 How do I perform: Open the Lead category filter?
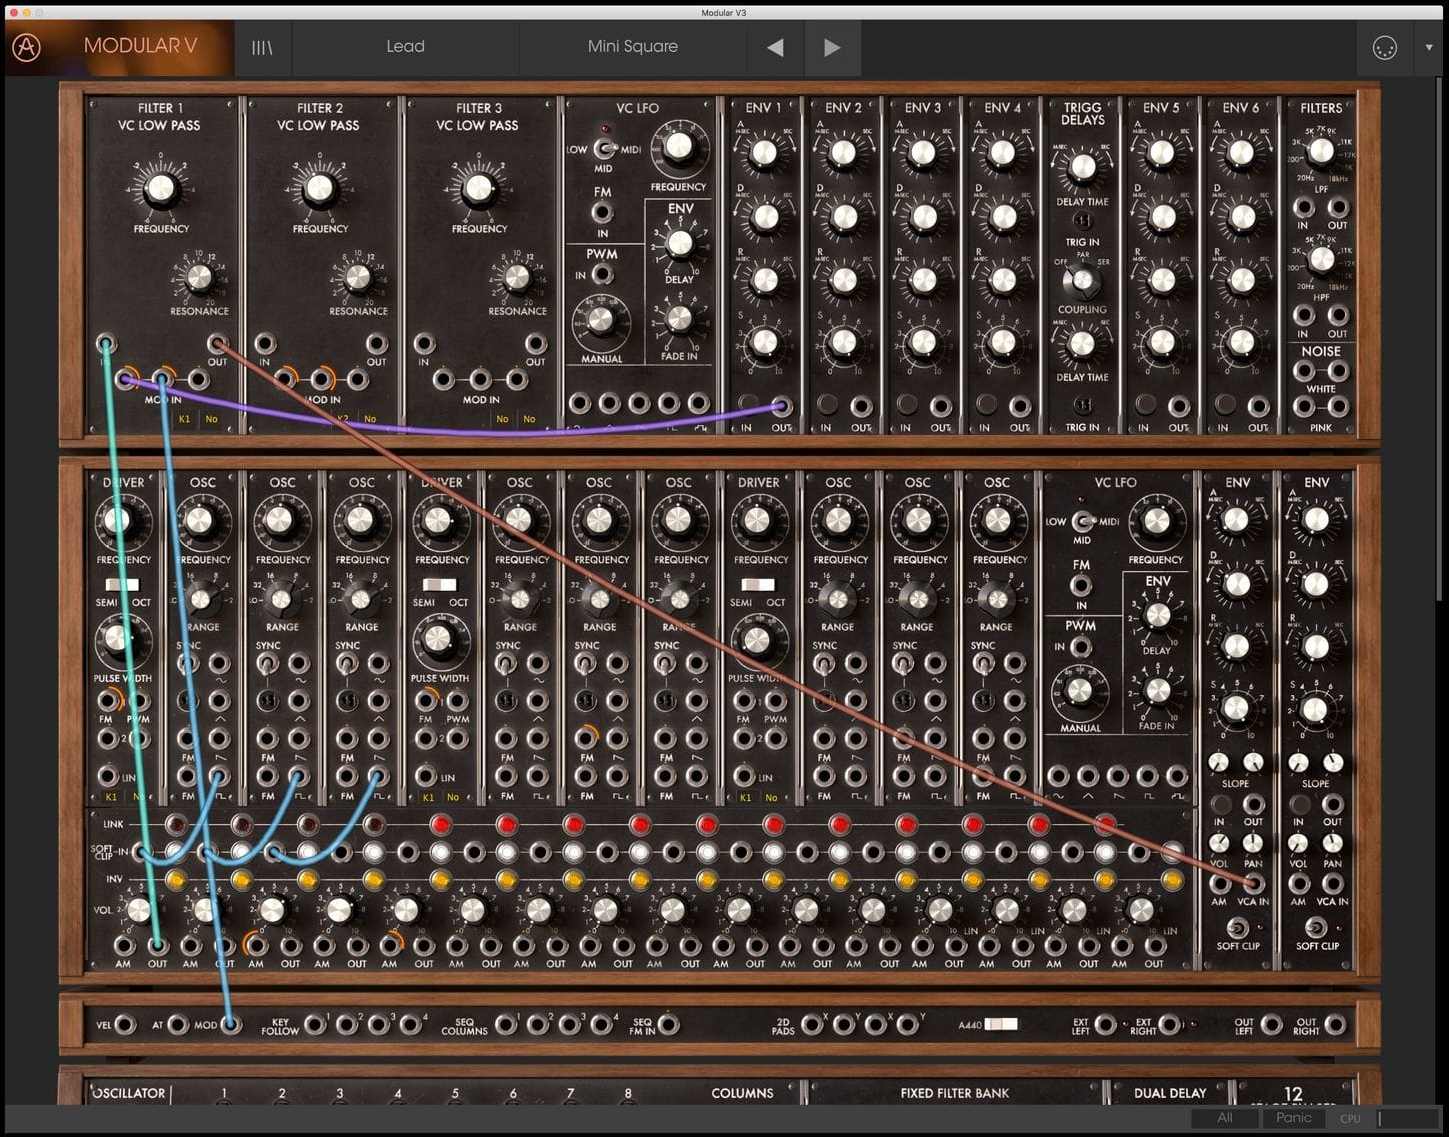point(405,47)
